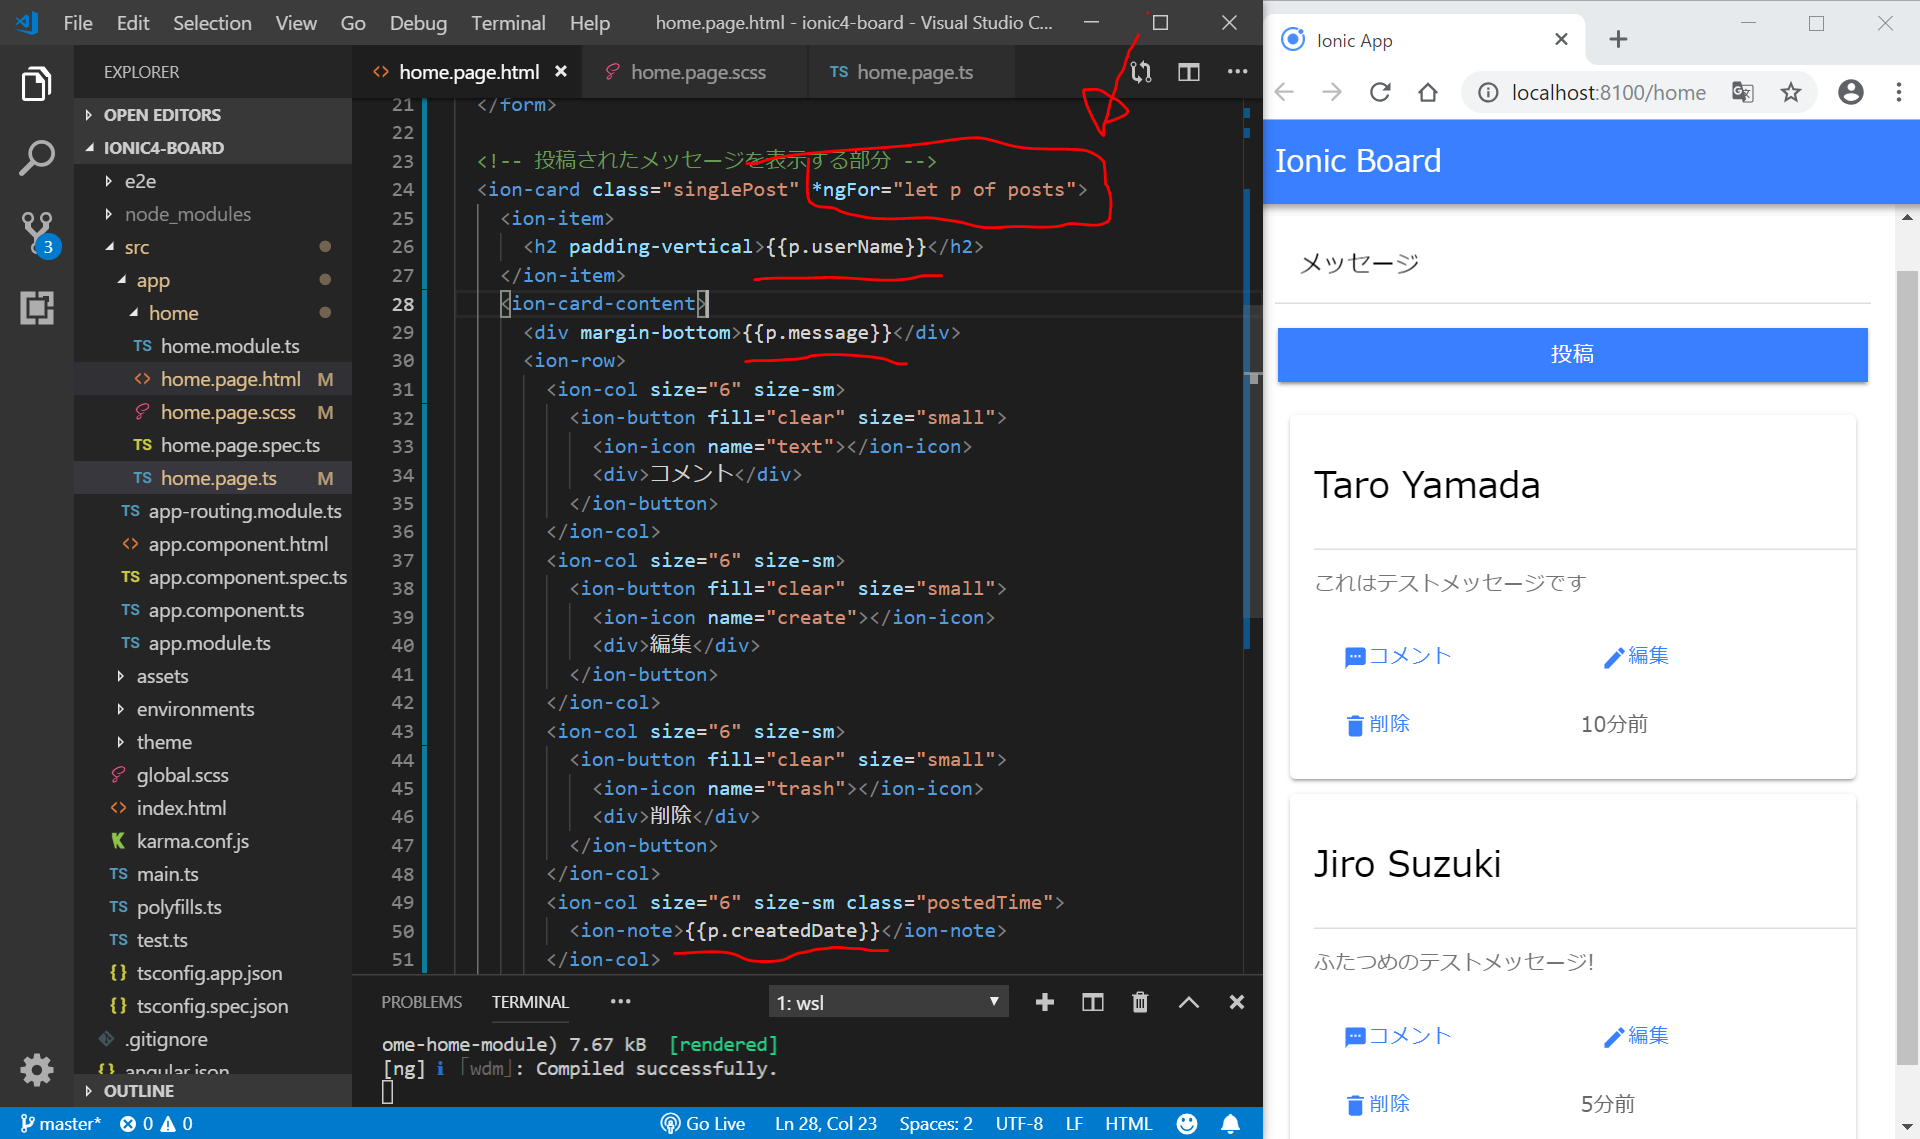Click the メッセージ message input field

click(x=1571, y=264)
